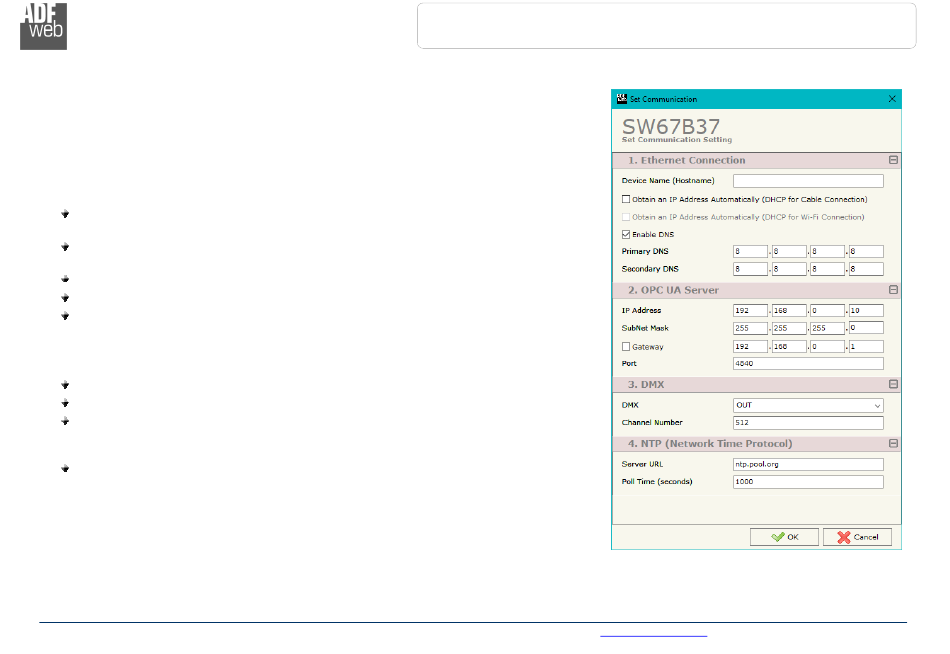
Task: Enable the Gateway checkbox
Action: pos(626,347)
